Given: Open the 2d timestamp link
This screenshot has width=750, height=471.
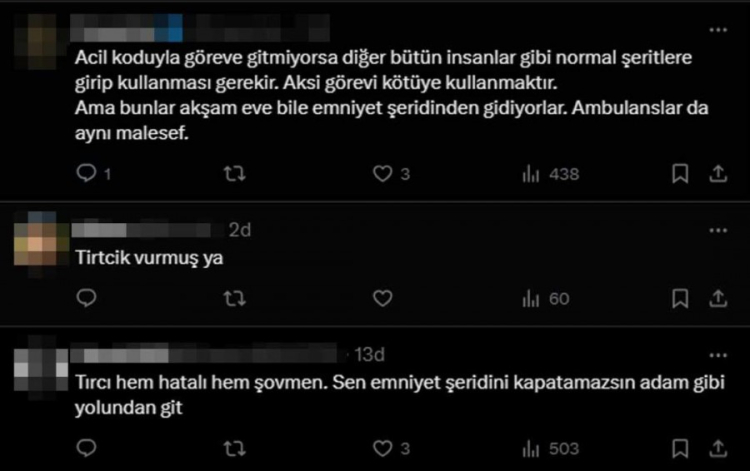Looking at the screenshot, I should (239, 231).
